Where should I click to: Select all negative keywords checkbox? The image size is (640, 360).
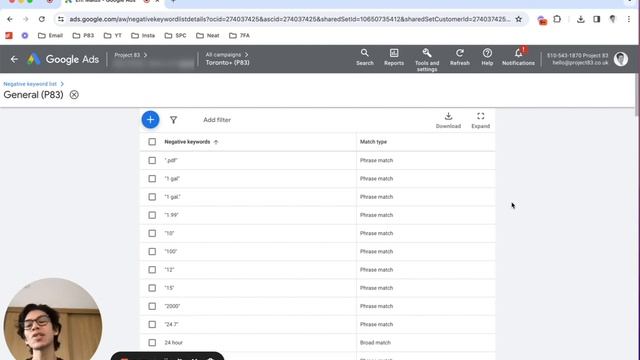point(152,142)
